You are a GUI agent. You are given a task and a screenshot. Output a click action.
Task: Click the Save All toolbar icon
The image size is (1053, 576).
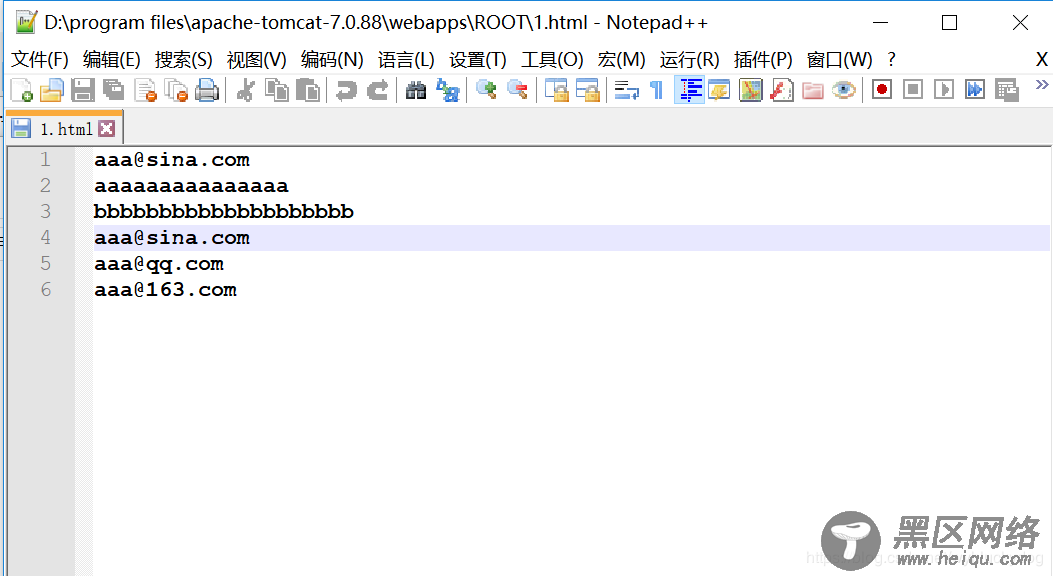113,90
